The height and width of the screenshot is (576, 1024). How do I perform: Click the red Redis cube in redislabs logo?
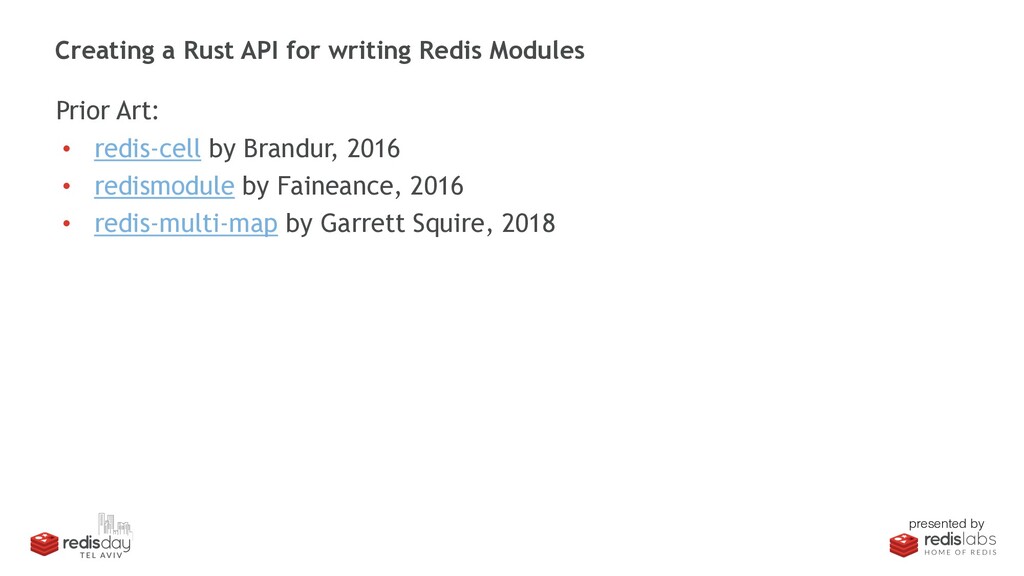pyautogui.click(x=904, y=545)
